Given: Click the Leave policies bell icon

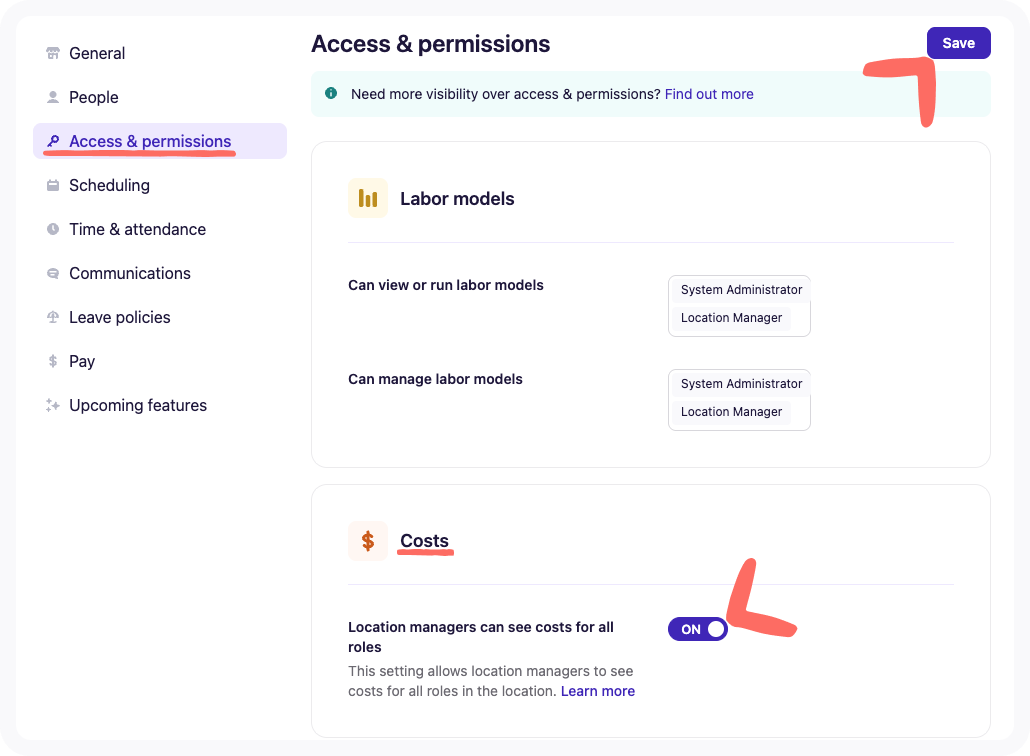Looking at the screenshot, I should click(51, 317).
